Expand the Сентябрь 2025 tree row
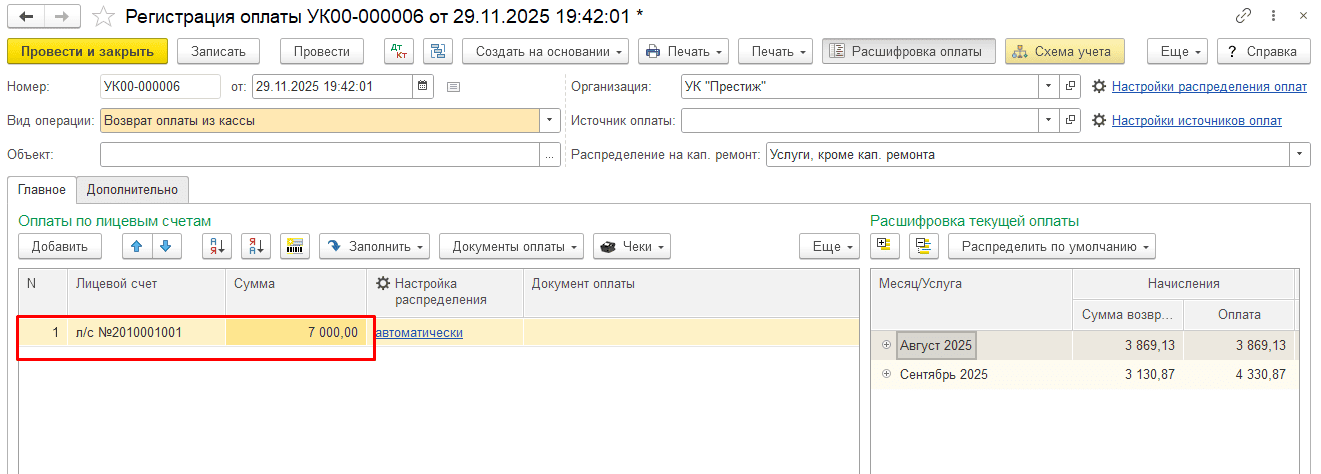 coord(886,374)
